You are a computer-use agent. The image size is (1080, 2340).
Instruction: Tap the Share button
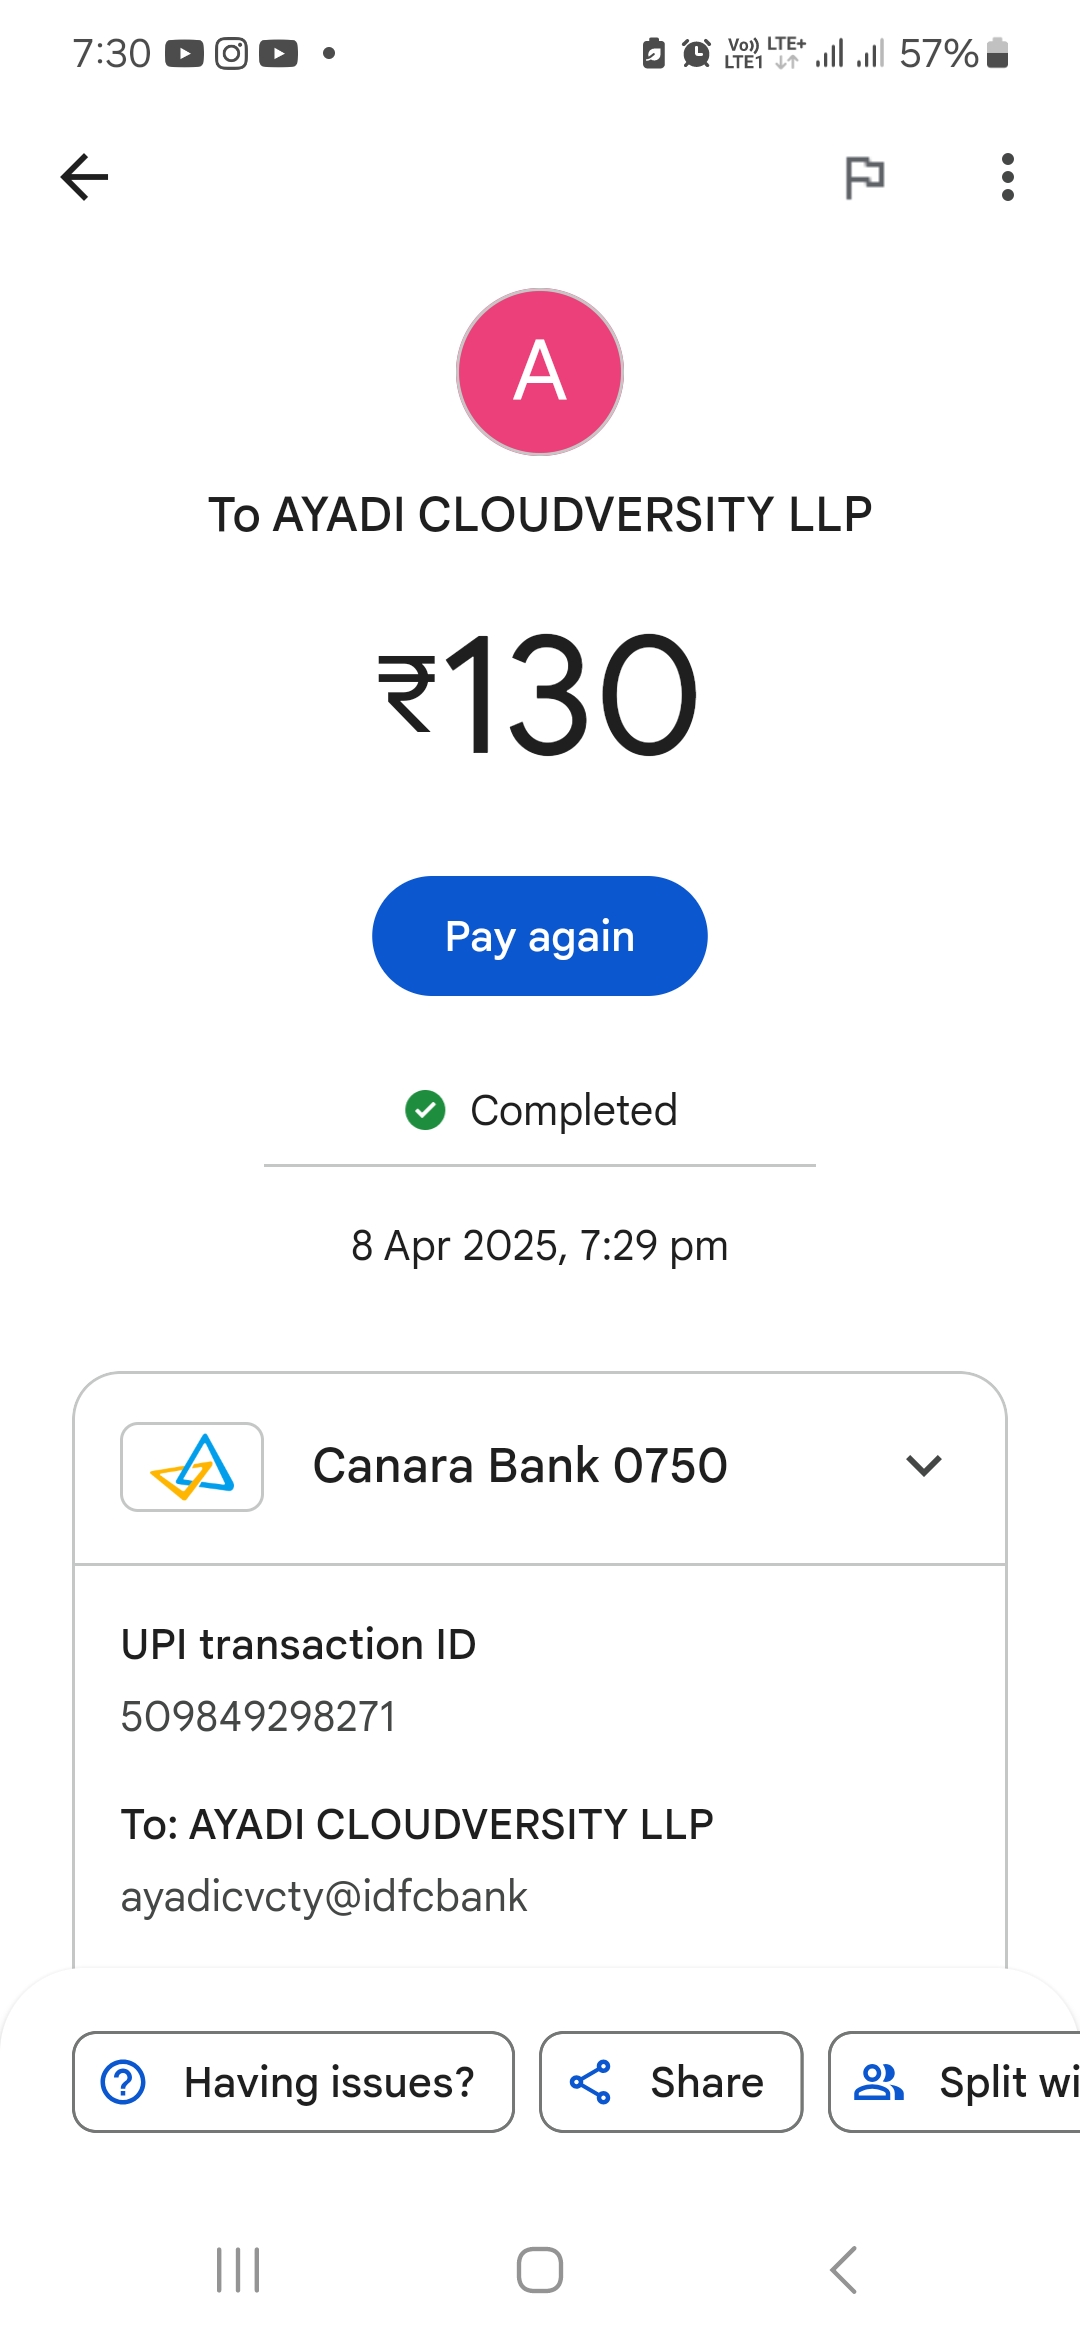point(671,2083)
